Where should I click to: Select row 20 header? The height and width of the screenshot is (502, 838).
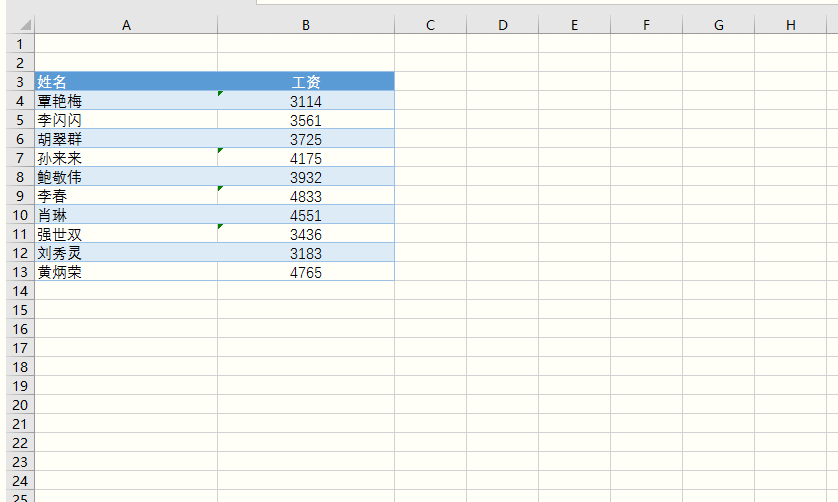pyautogui.click(x=20, y=404)
